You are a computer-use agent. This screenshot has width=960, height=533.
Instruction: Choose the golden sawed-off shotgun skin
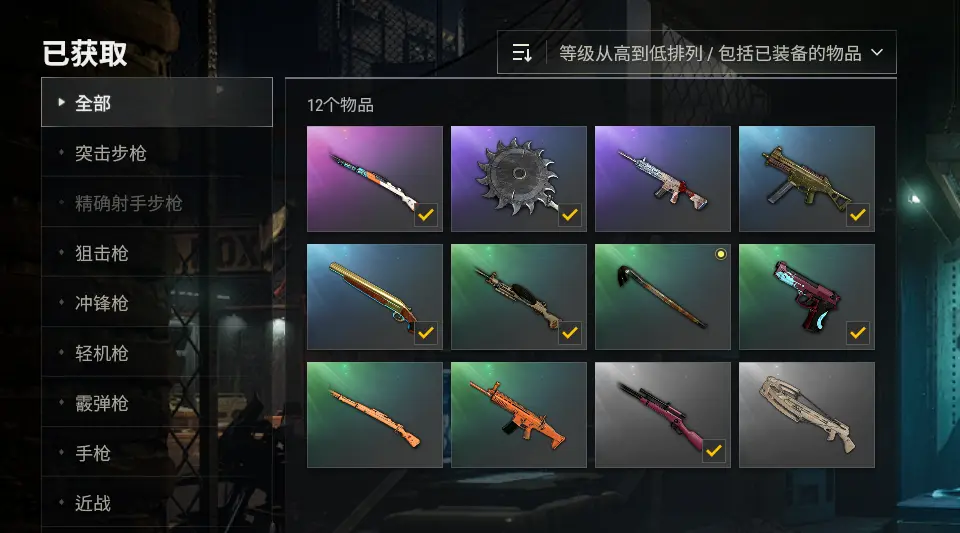click(375, 297)
